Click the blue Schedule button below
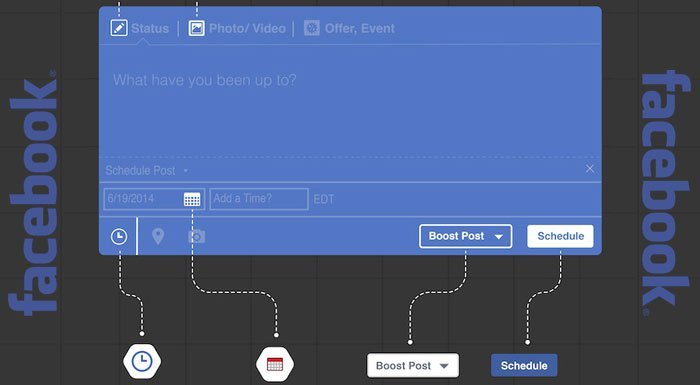 [524, 365]
